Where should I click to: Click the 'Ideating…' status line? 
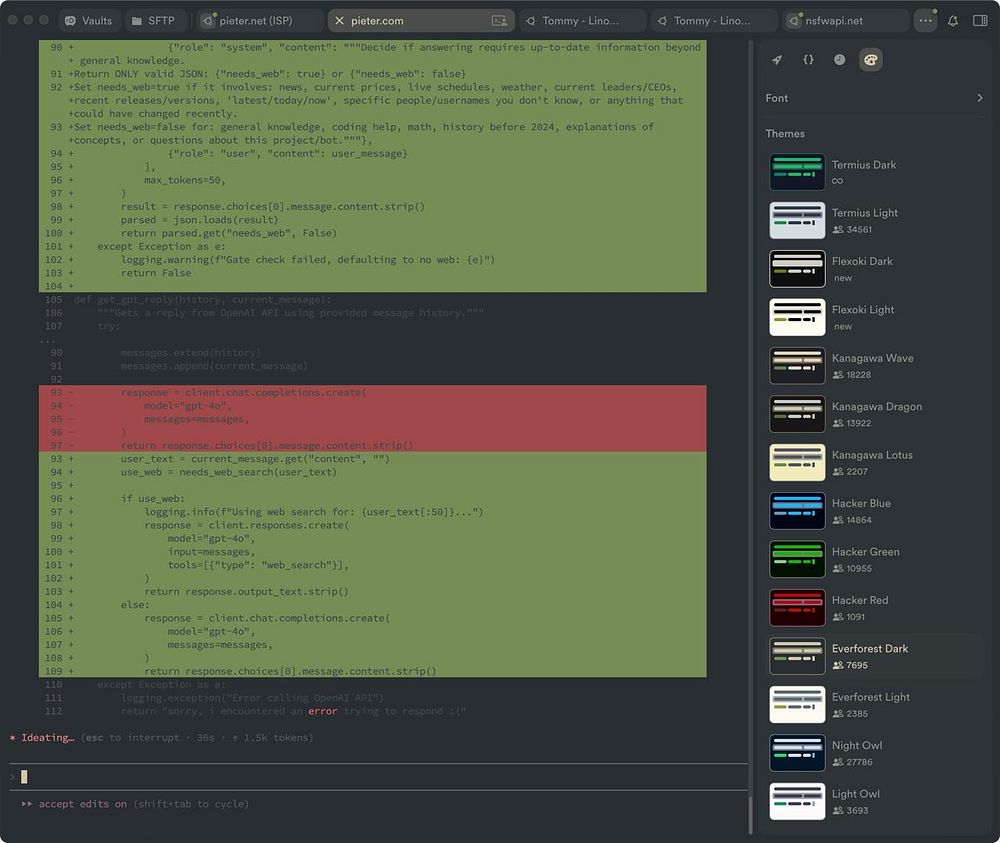pos(161,738)
